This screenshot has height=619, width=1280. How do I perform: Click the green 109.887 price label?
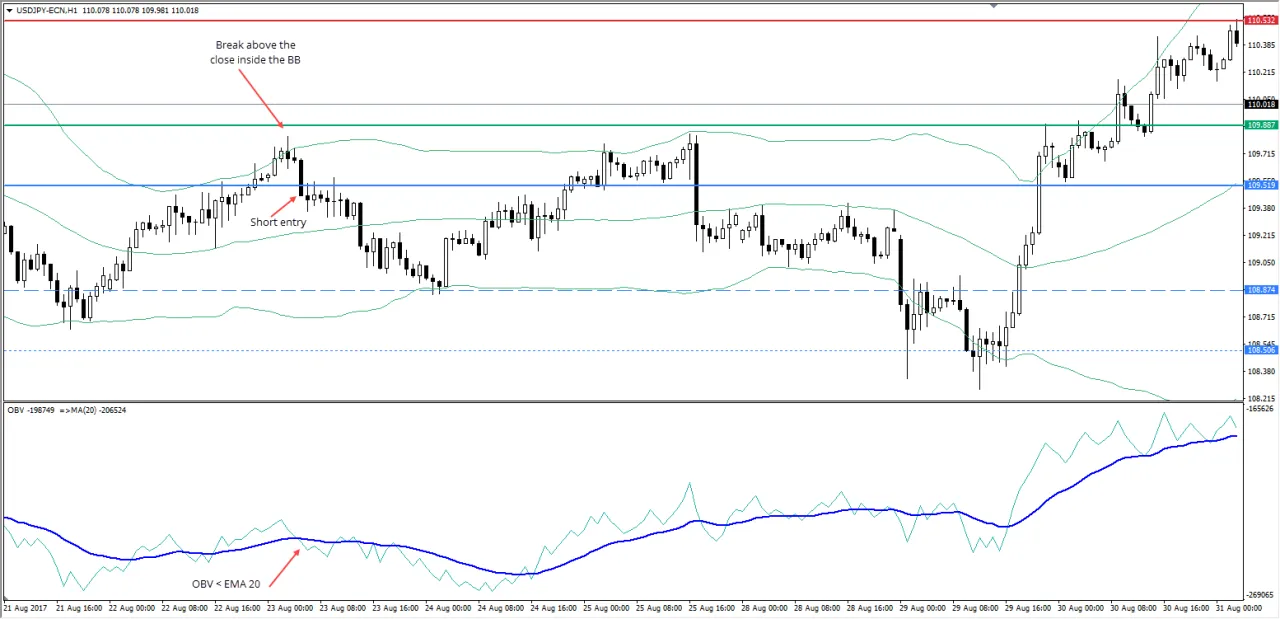[x=1260, y=125]
